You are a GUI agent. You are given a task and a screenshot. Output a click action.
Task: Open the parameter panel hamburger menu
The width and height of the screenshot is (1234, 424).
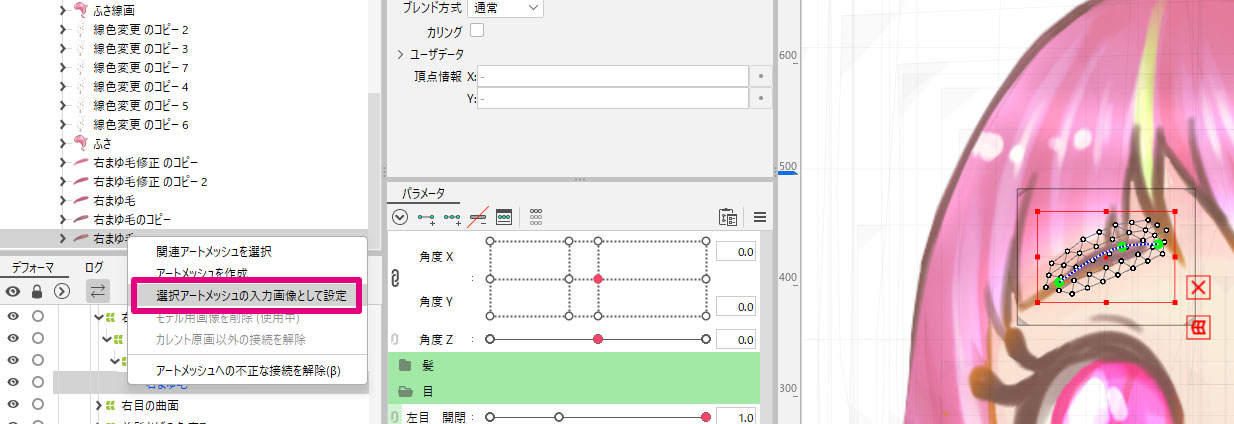[x=760, y=216]
